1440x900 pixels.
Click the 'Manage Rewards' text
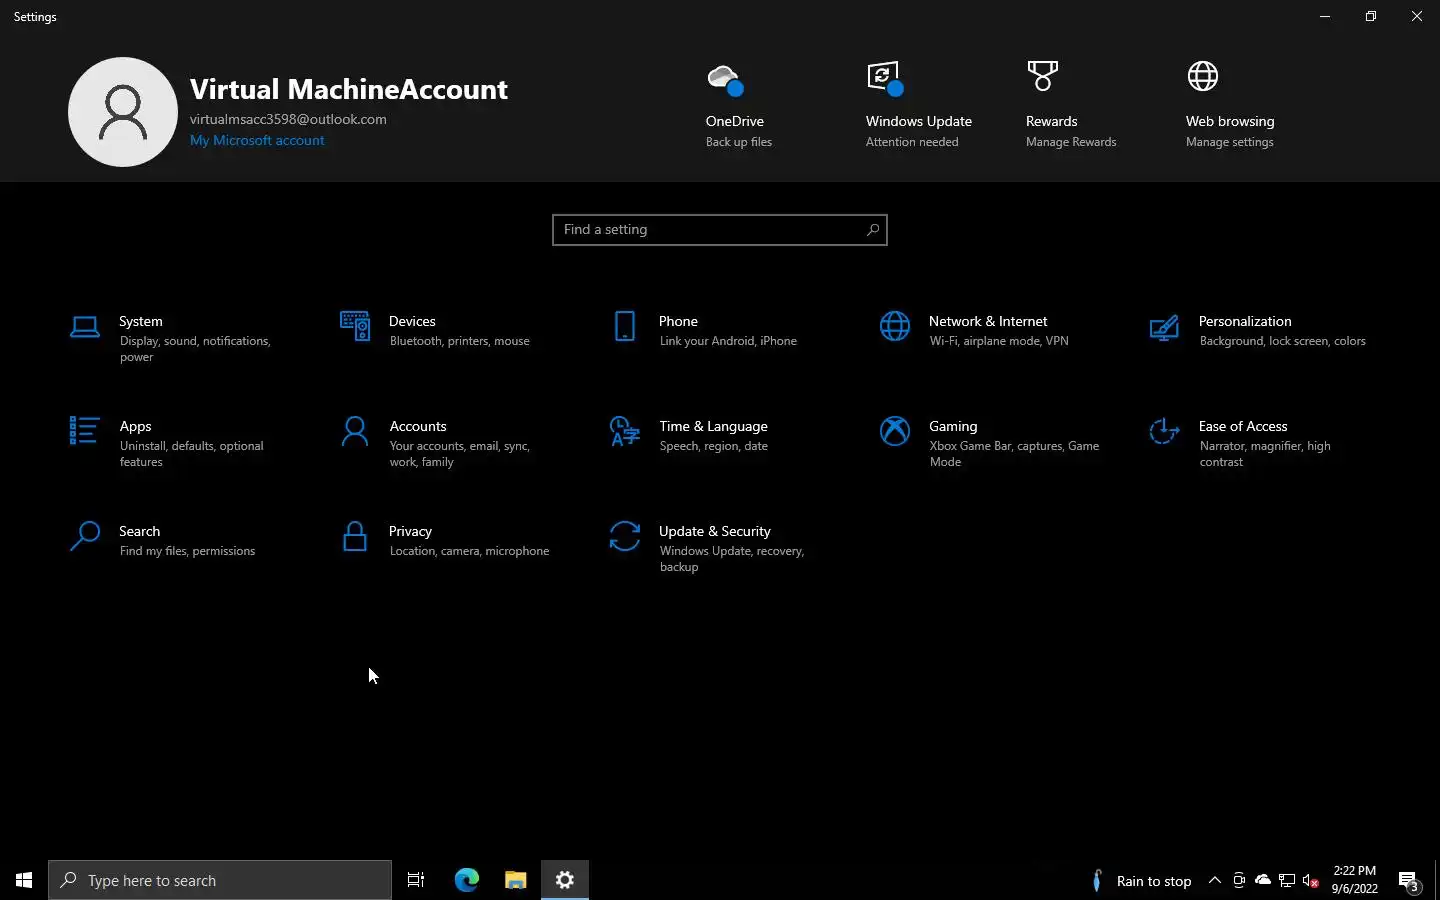point(1071,142)
